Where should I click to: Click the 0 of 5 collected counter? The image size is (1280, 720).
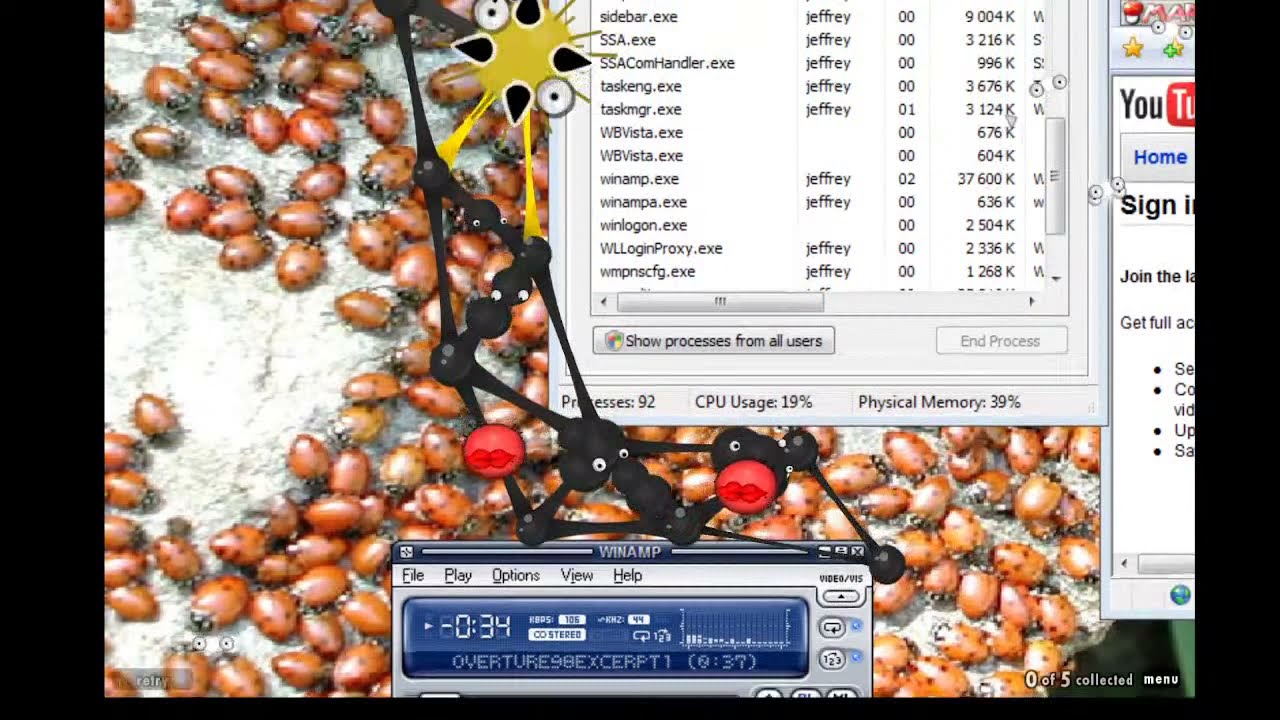pyautogui.click(x=1078, y=680)
